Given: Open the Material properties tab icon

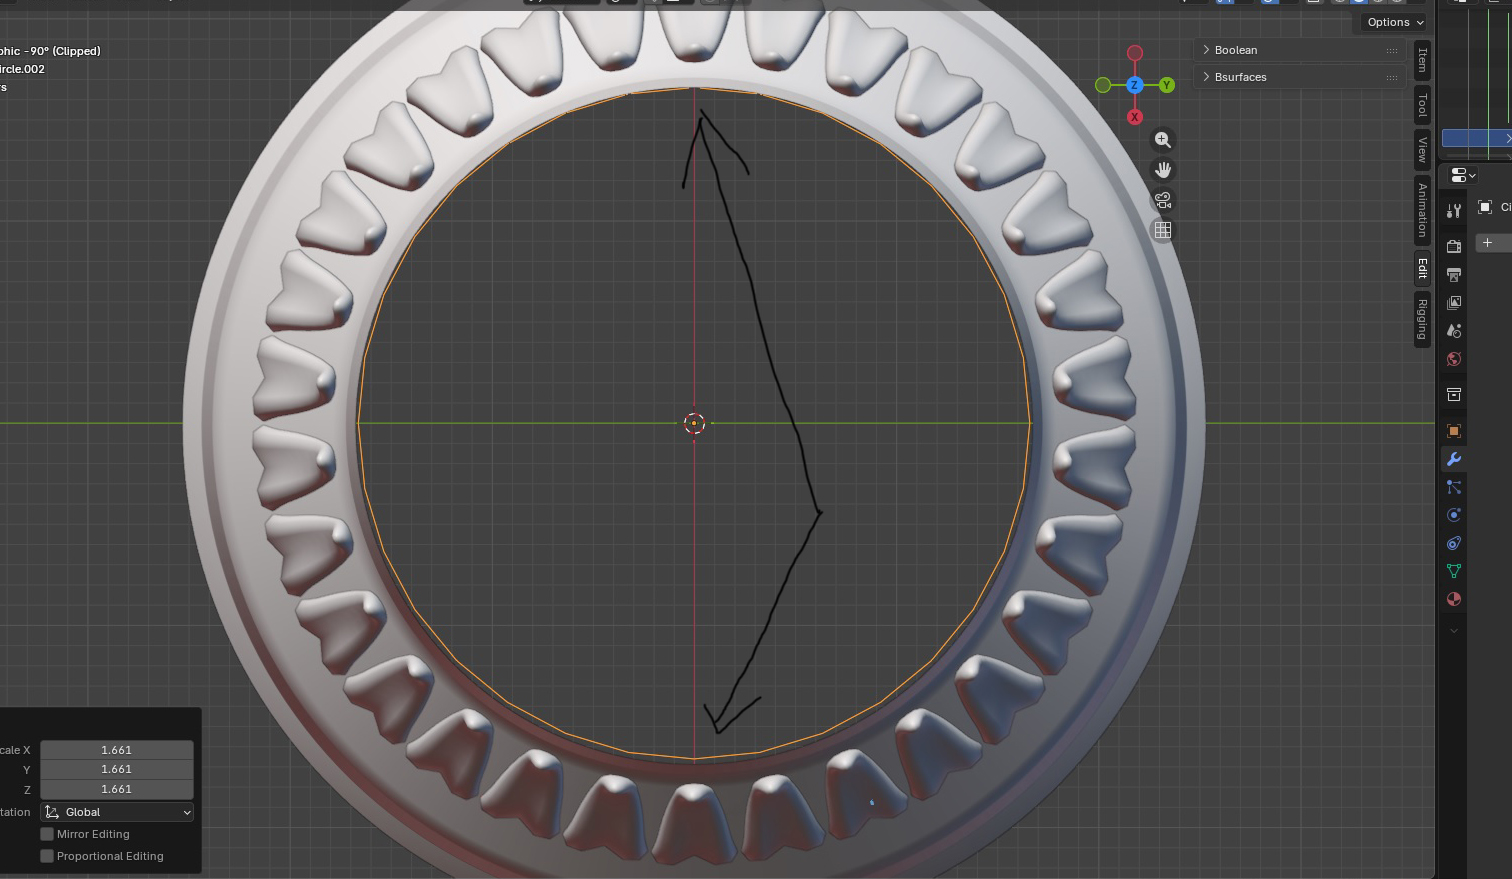Looking at the screenshot, I should 1454,599.
